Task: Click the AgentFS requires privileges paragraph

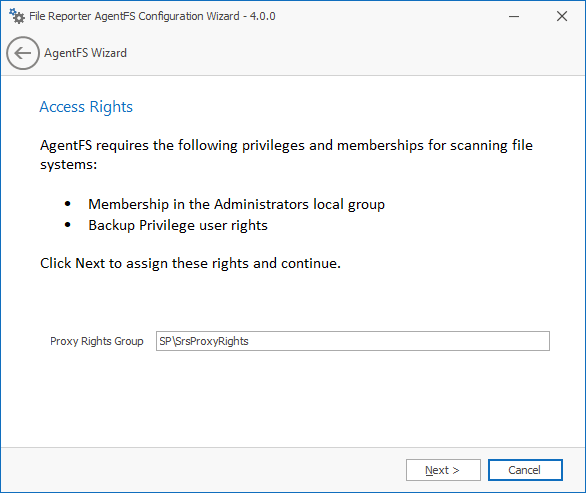Action: tap(286, 155)
